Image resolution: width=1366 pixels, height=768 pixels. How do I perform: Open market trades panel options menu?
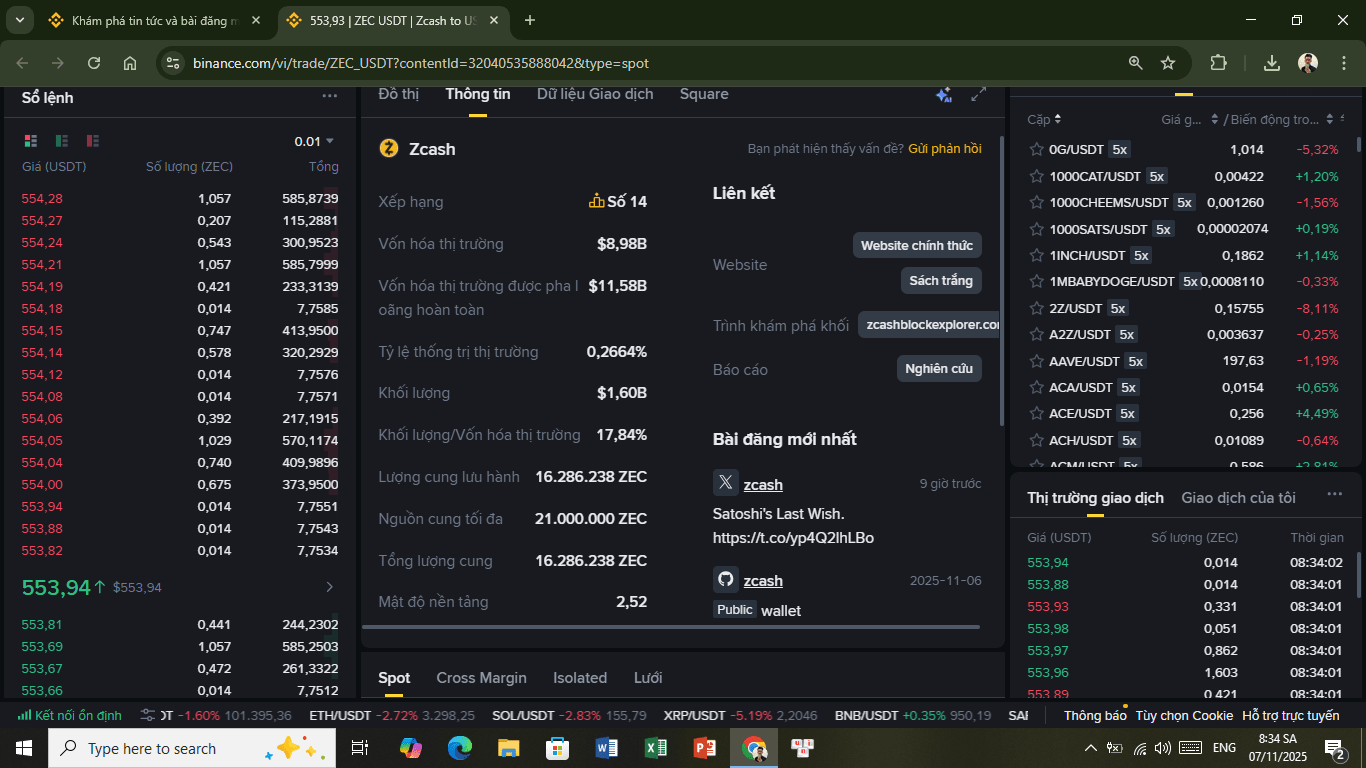coord(1335,494)
